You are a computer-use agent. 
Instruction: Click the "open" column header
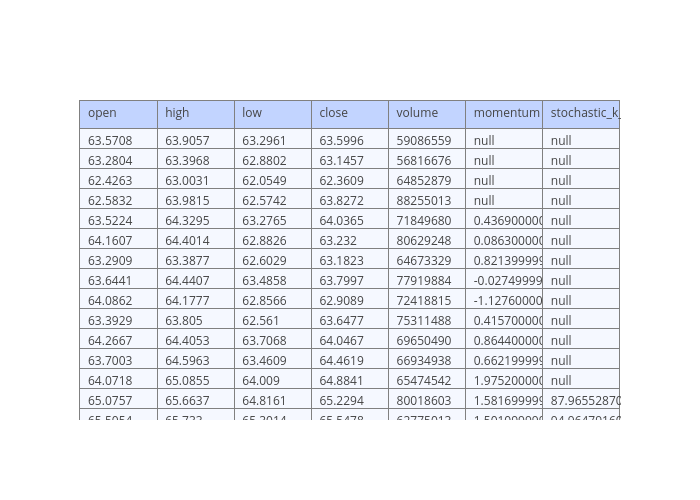118,114
